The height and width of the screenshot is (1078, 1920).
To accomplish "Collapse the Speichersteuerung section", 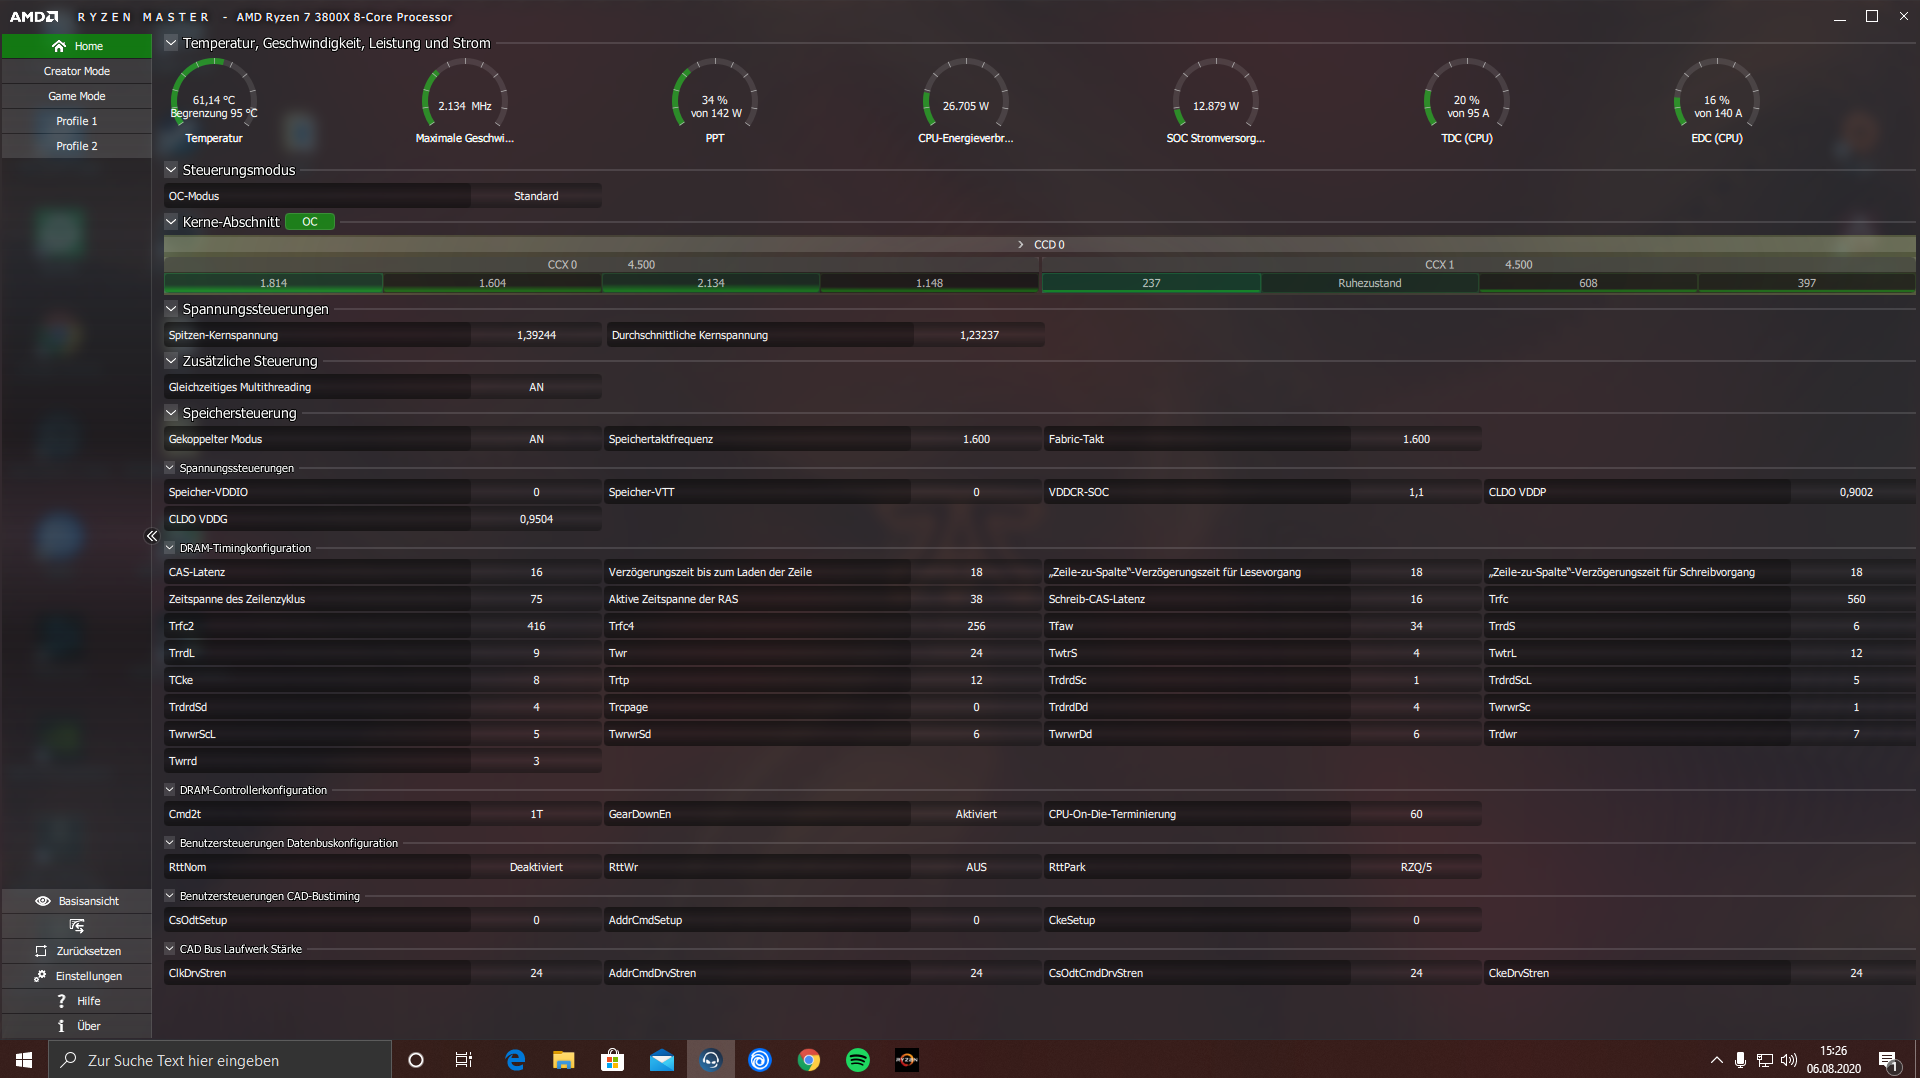I will pyautogui.click(x=171, y=413).
